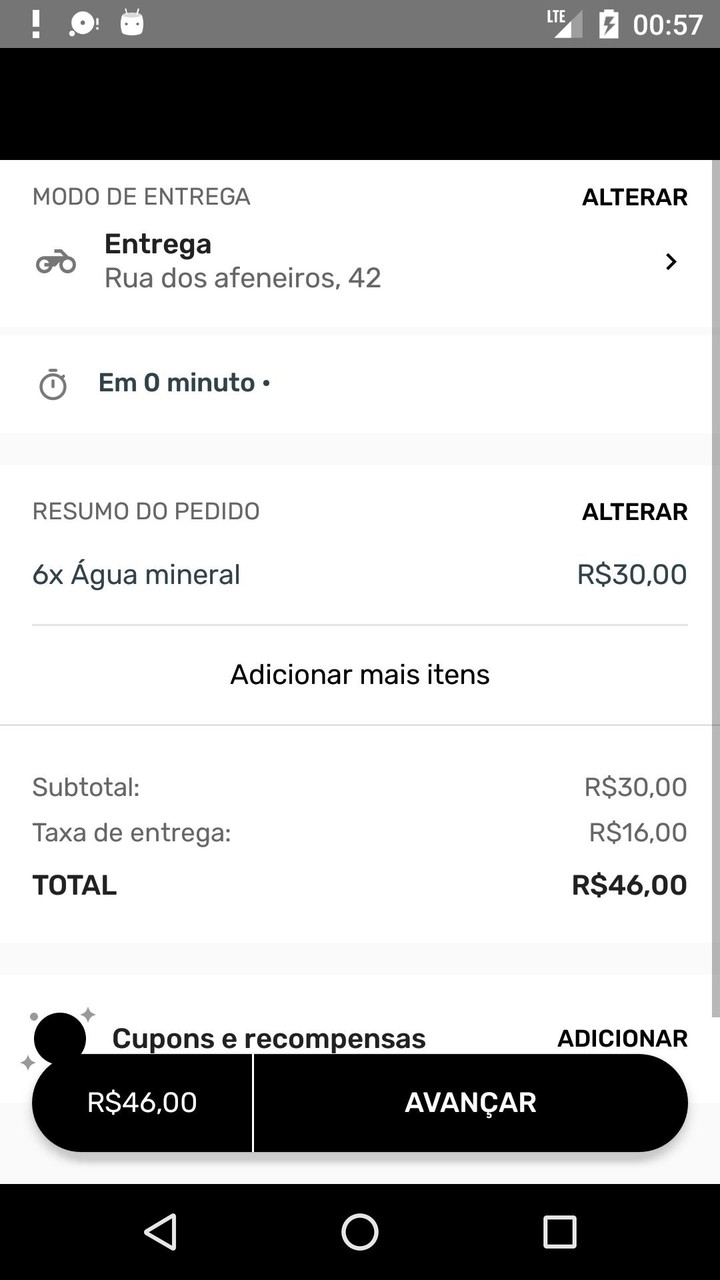
Task: Expand delivery address chevron arrow
Action: (671, 262)
